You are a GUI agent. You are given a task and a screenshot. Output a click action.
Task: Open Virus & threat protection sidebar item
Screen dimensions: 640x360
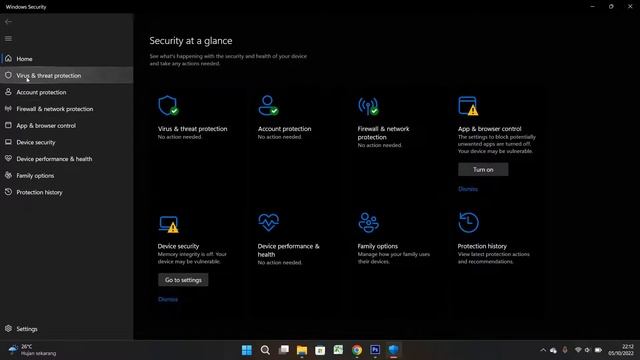[x=67, y=76]
